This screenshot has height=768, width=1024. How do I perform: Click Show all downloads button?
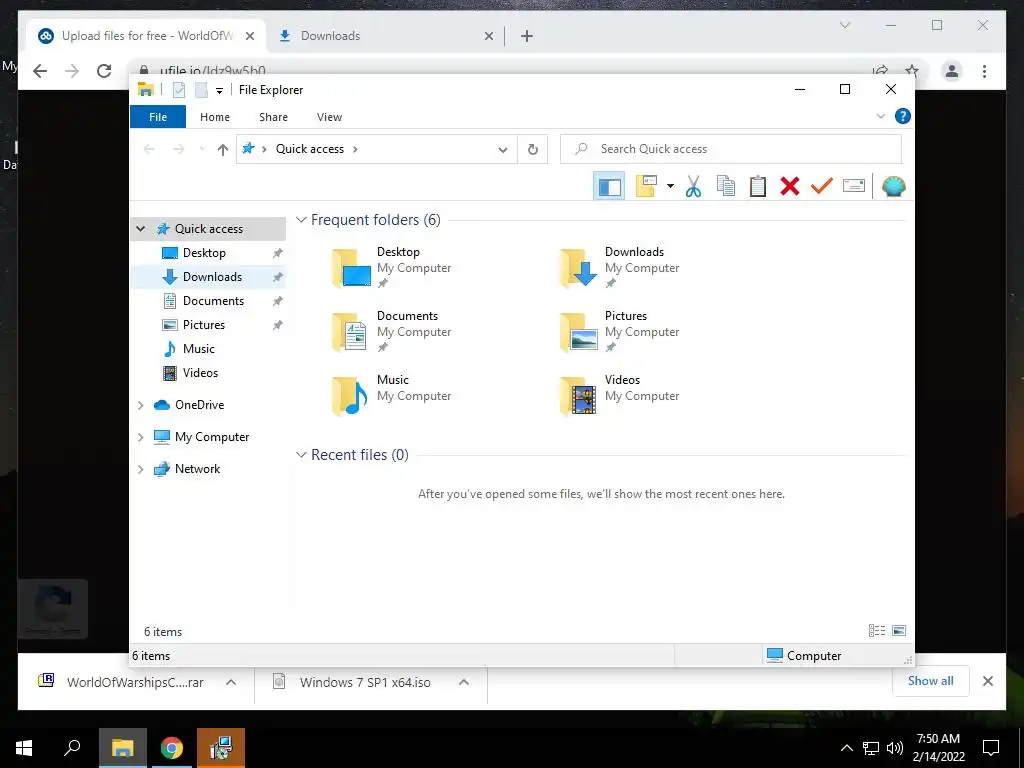931,681
